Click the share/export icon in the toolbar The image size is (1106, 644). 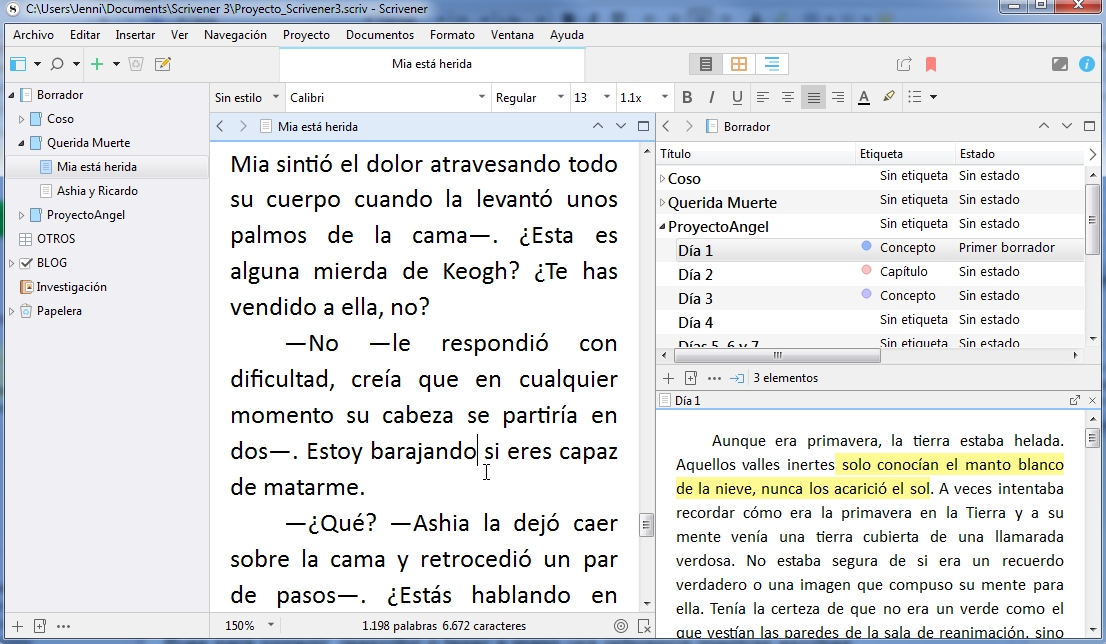[x=904, y=64]
